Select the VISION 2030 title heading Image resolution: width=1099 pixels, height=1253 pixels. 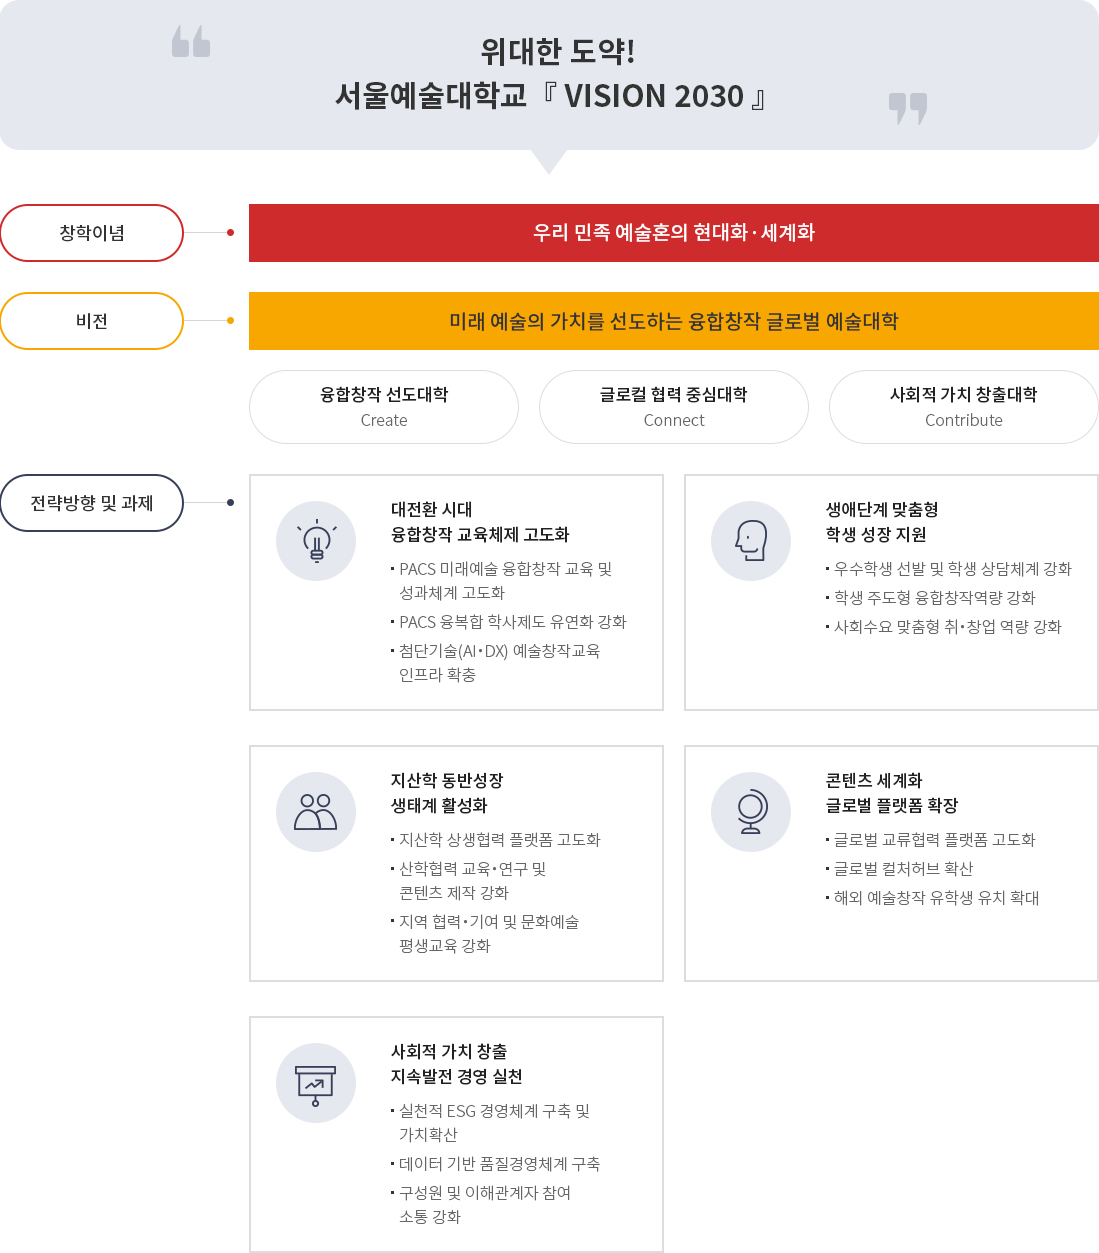click(549, 75)
